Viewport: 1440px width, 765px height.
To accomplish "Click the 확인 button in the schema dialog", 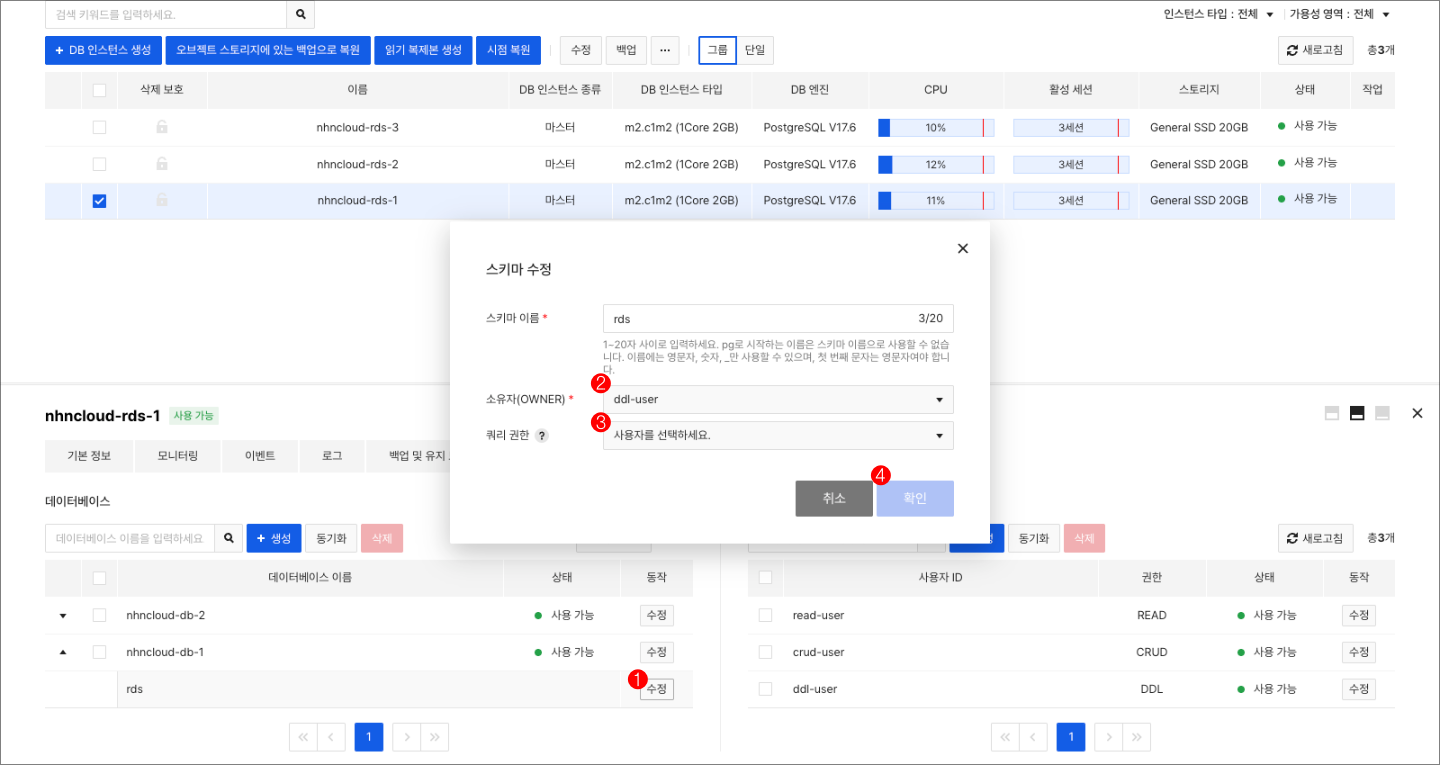I will tap(914, 498).
